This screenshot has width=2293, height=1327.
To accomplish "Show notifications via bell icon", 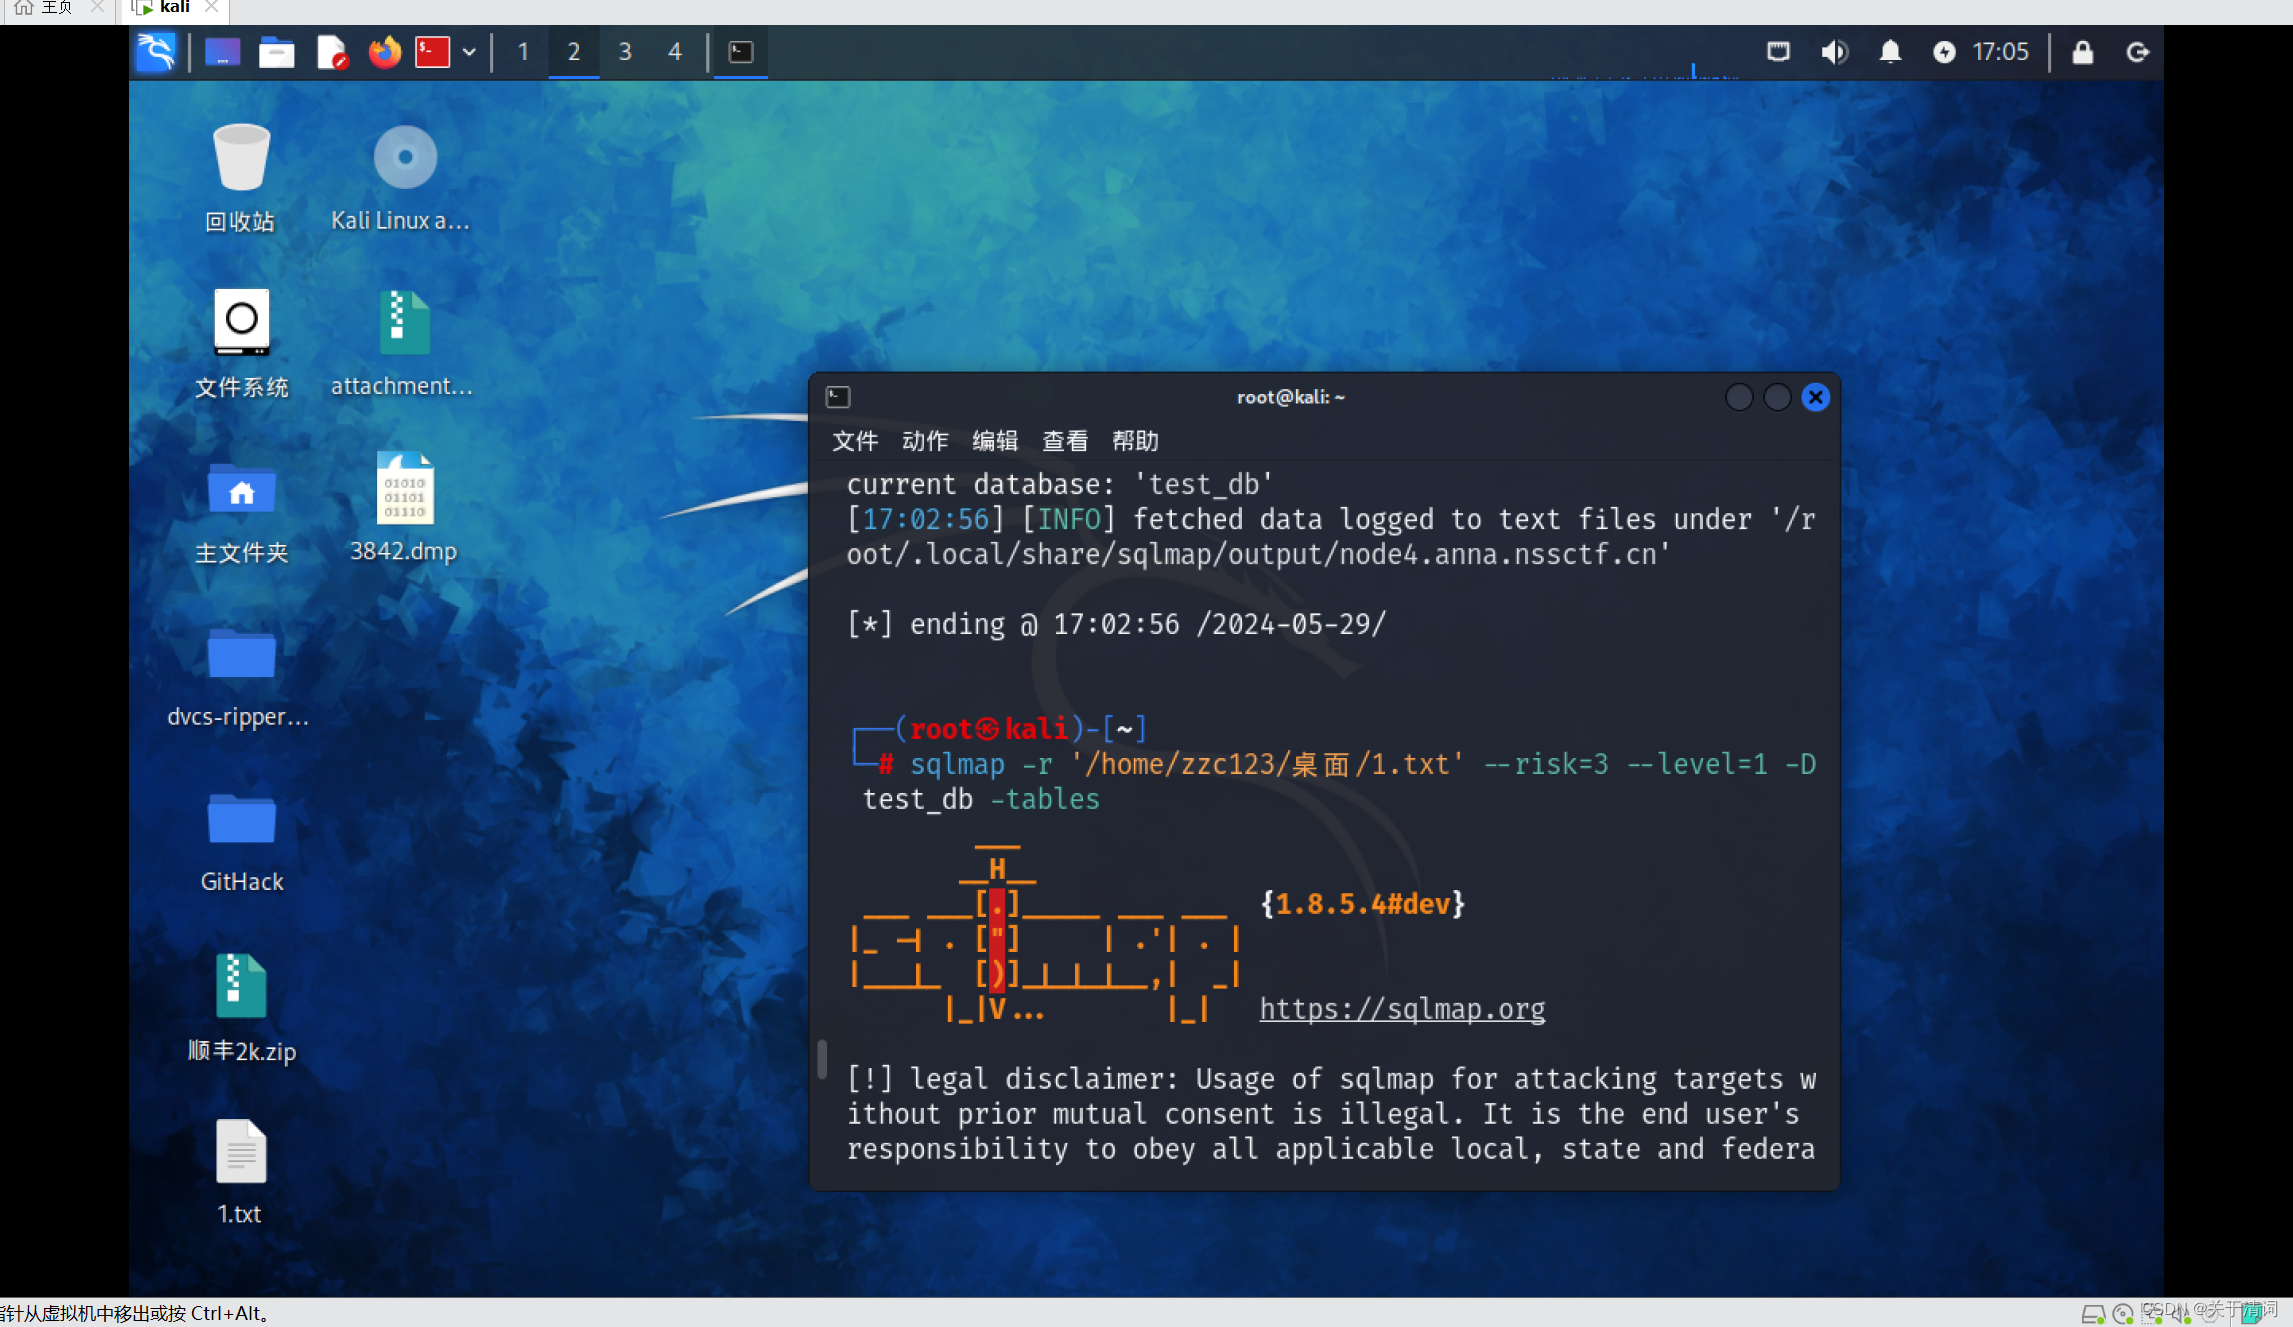I will point(1889,52).
